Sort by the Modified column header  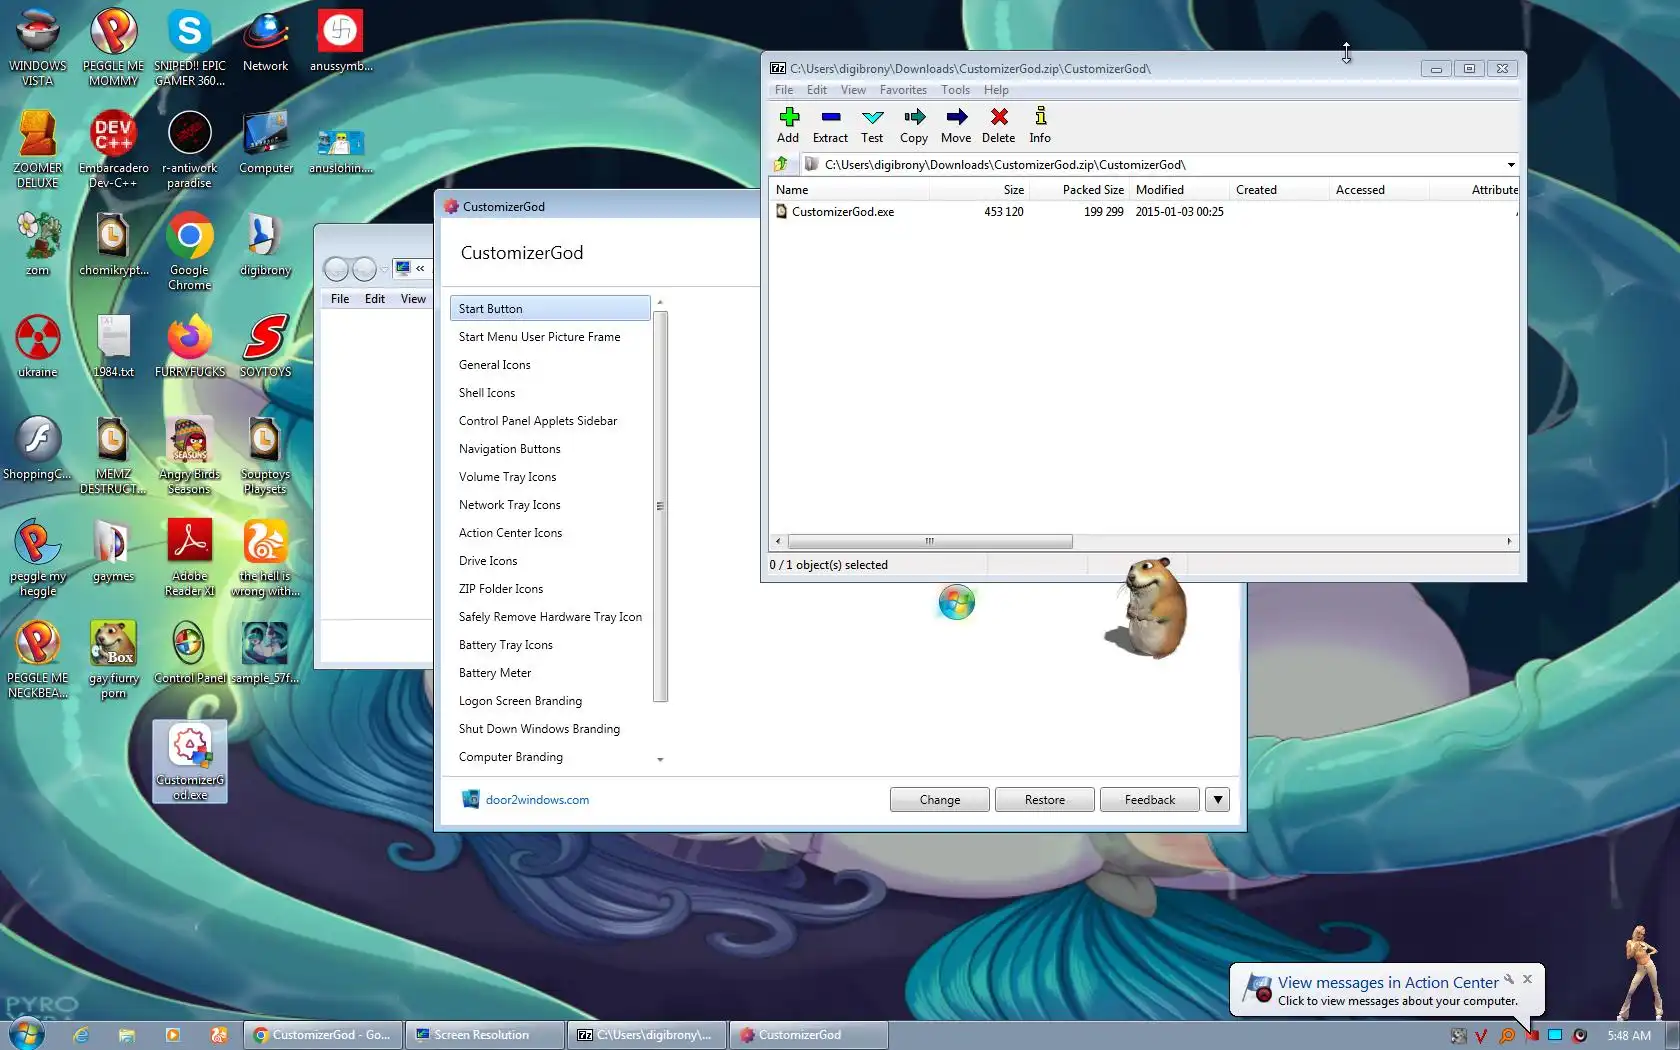(1180, 190)
